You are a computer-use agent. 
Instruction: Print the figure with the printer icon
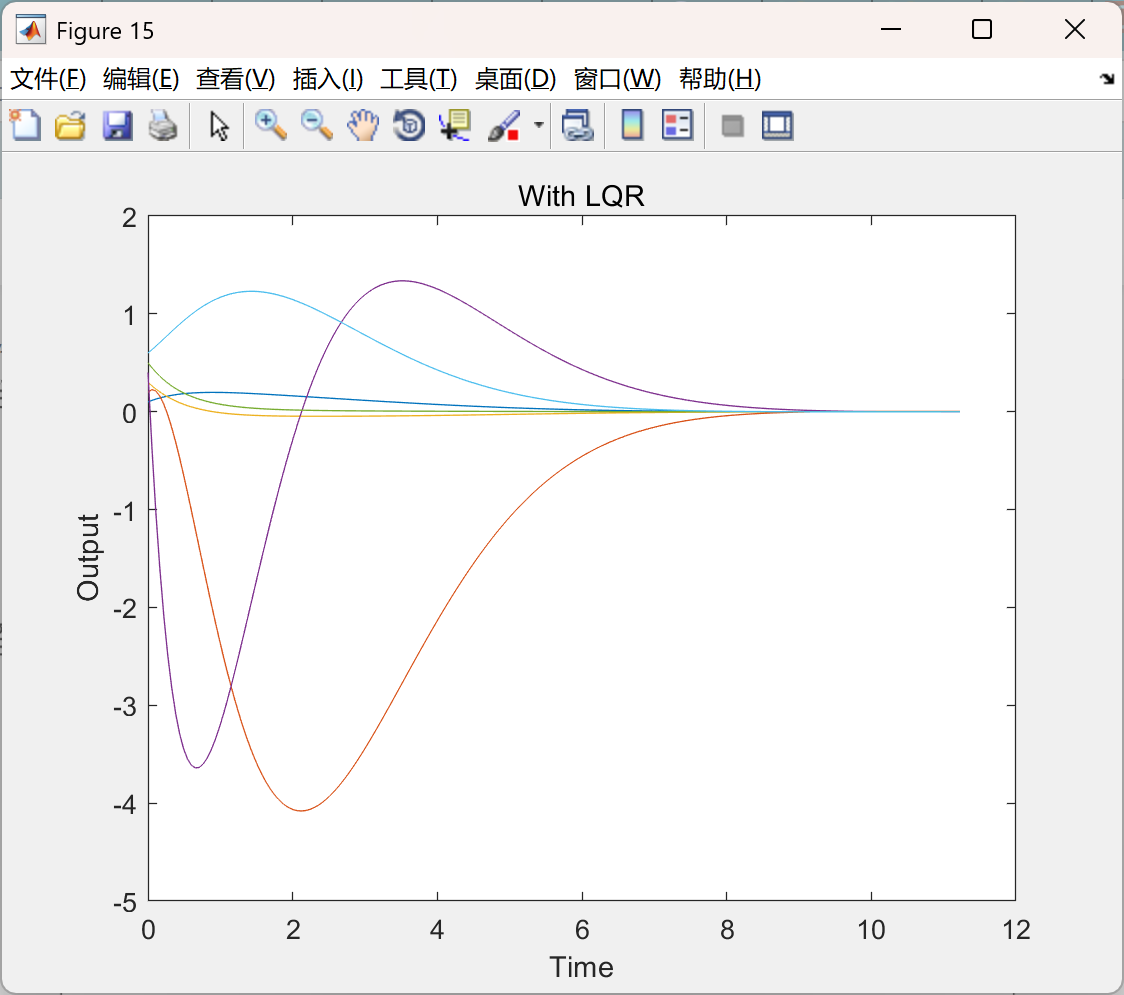163,125
